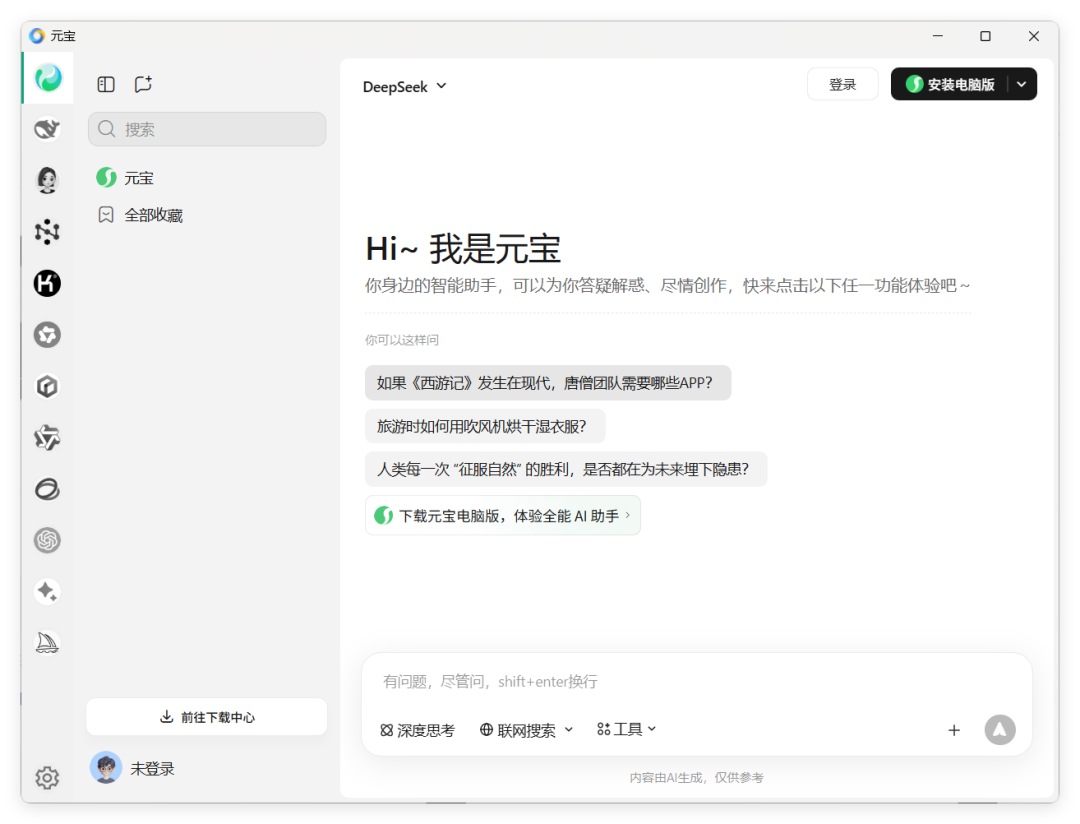Click 未登录 not-logged-in label
Screen dimensions: 1080x824
coord(152,768)
